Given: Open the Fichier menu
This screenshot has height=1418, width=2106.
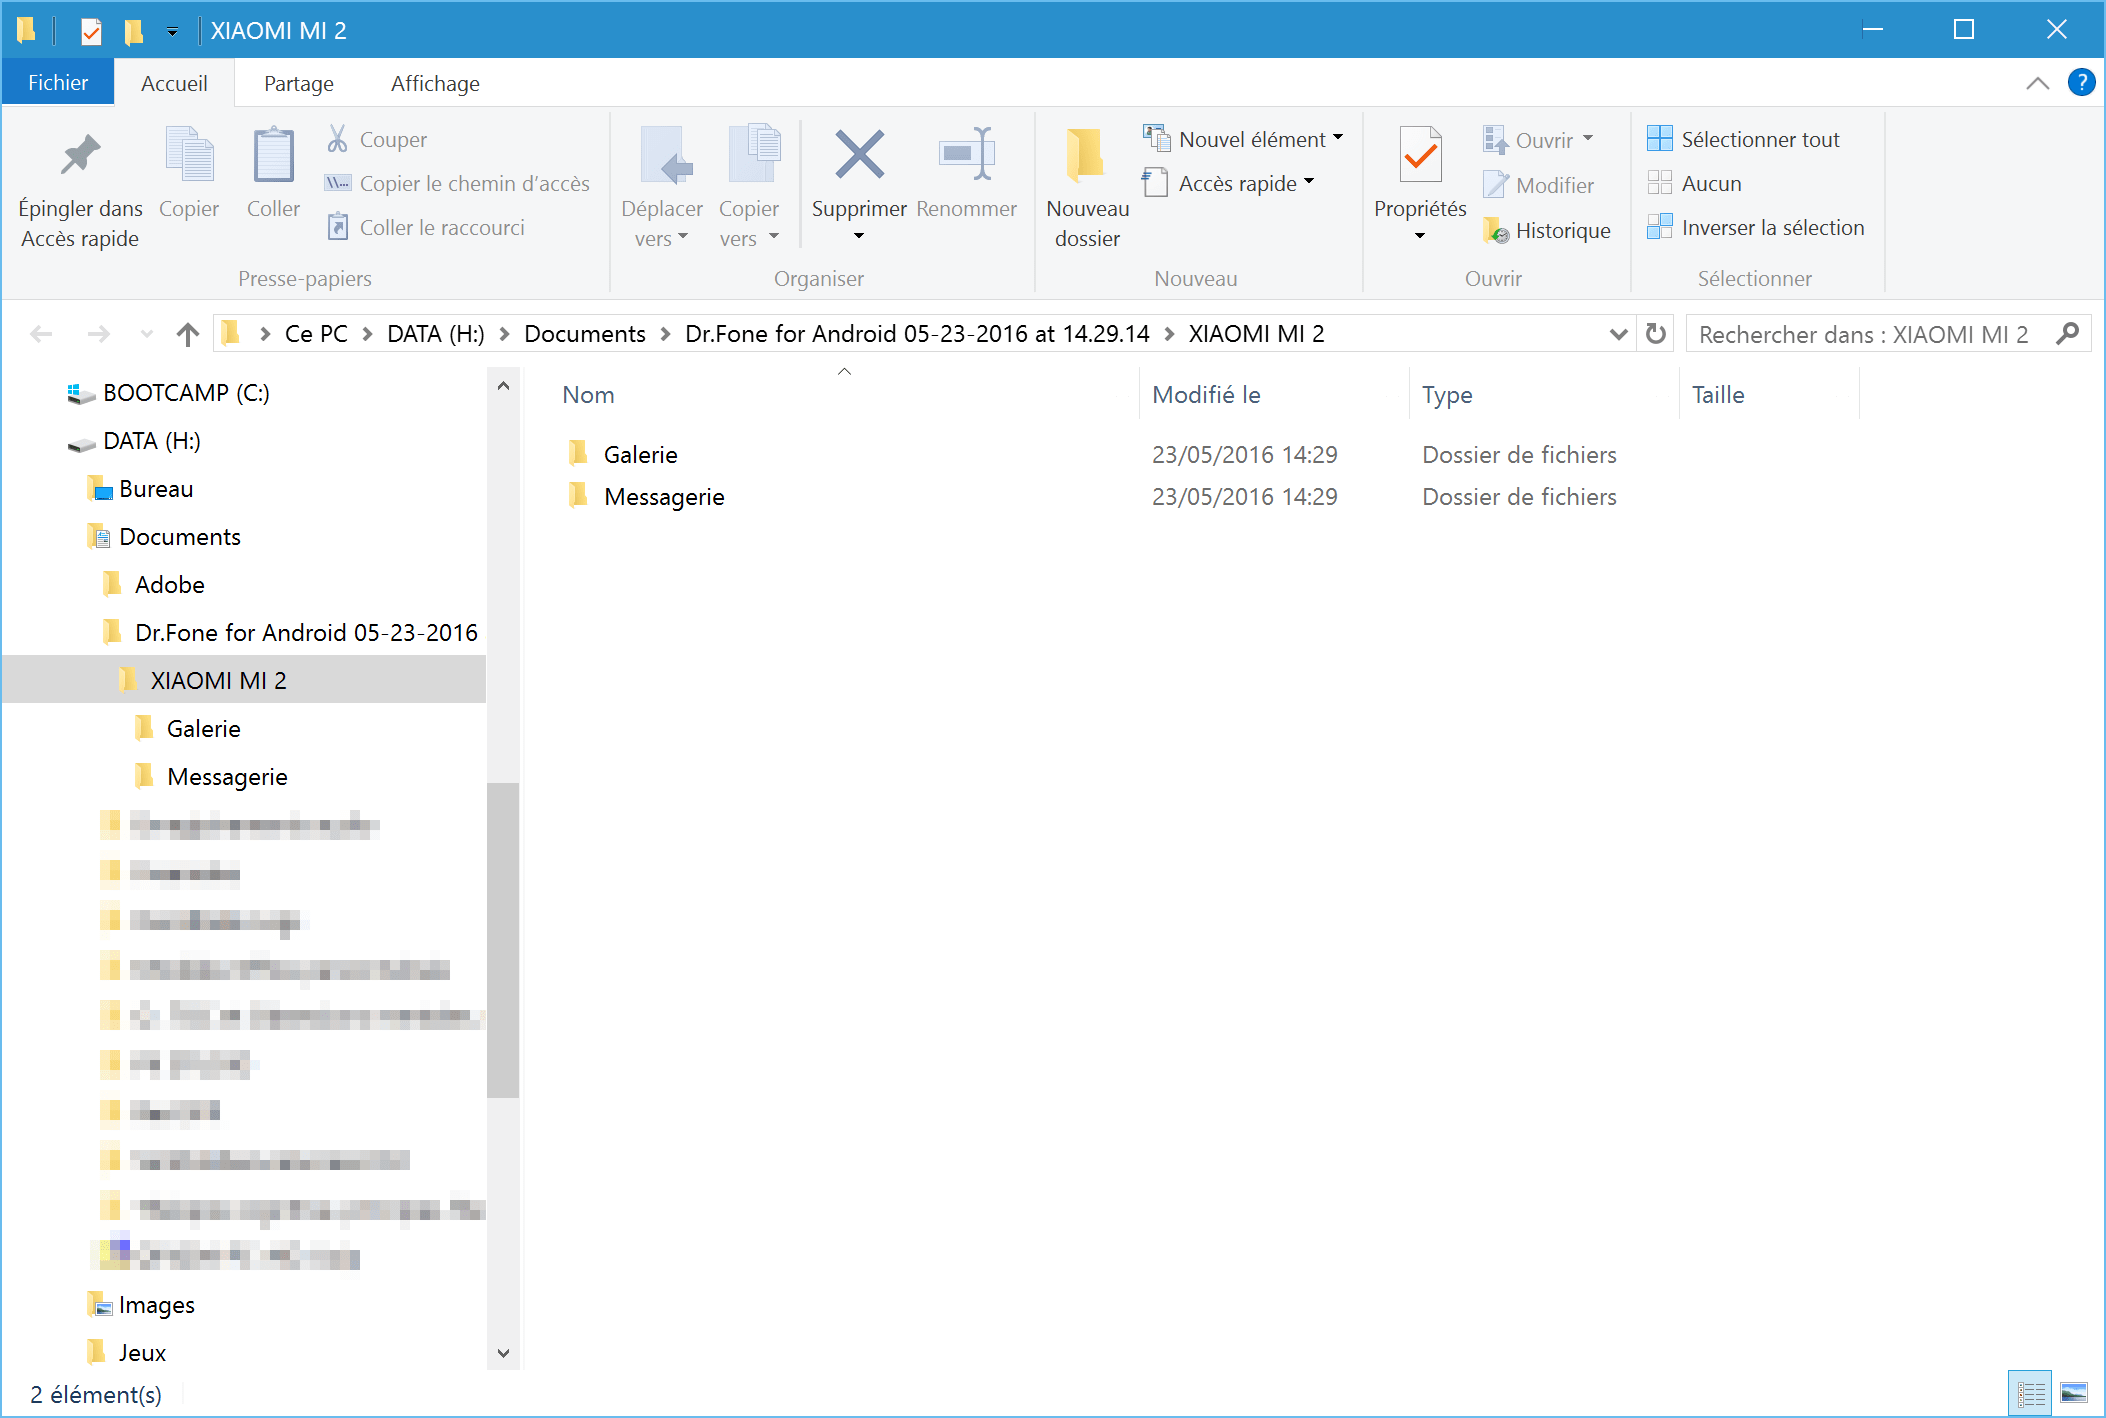Looking at the screenshot, I should point(58,82).
